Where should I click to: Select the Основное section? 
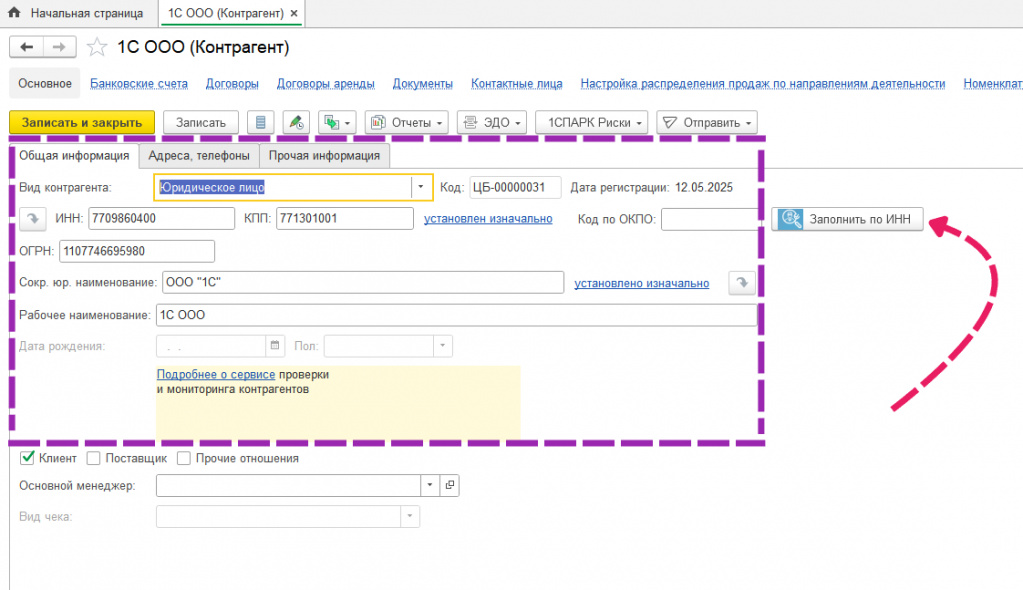coord(45,84)
